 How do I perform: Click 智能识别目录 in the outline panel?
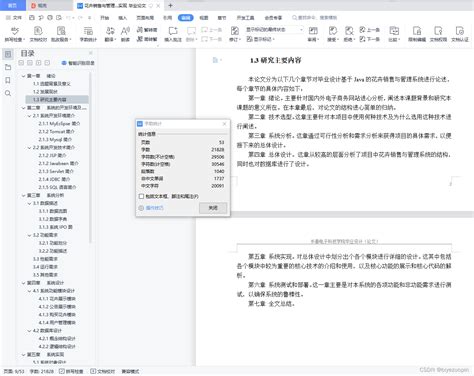[78, 63]
